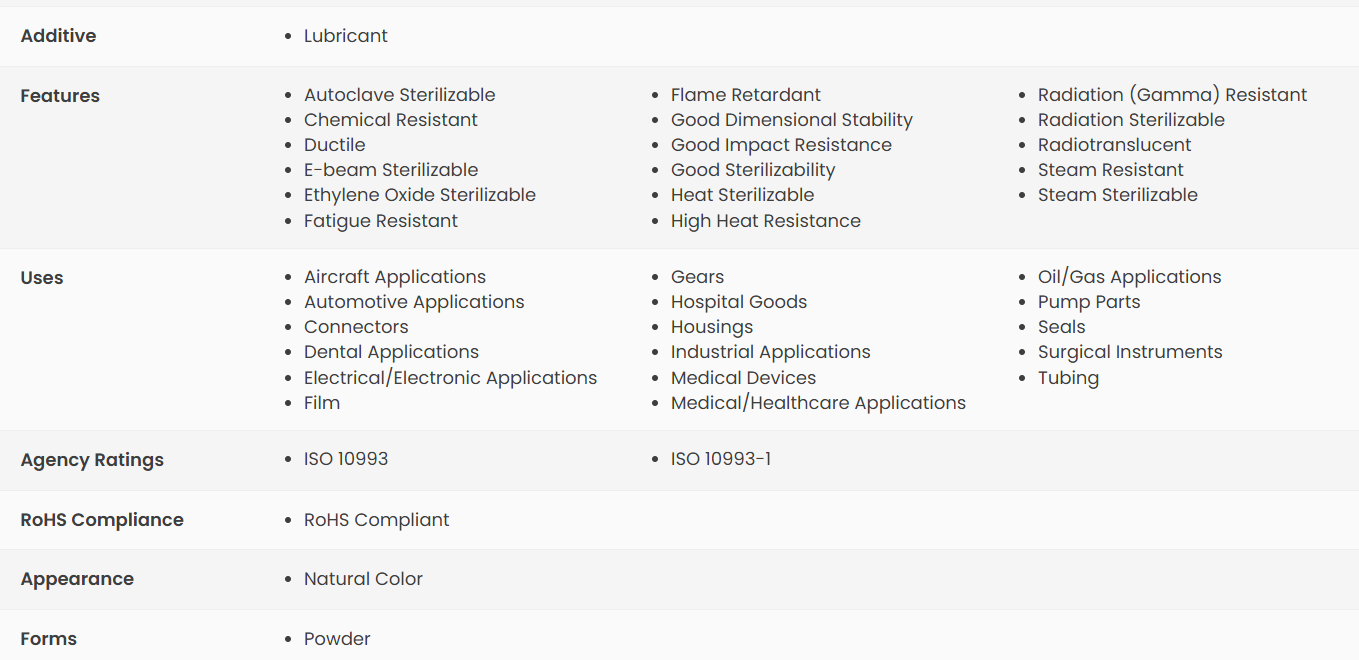Click the Agency Ratings row label
Viewport: 1359px width, 660px height.
pos(92,460)
